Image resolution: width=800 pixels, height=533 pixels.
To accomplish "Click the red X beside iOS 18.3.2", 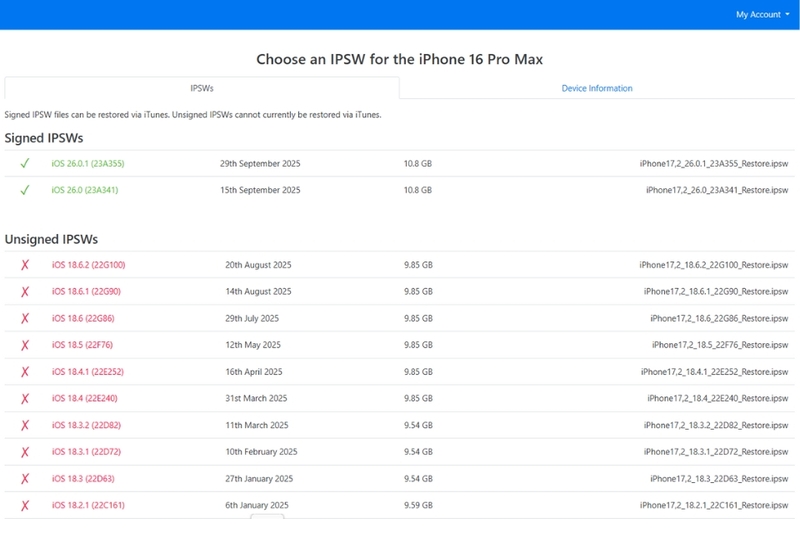I will pos(25,425).
